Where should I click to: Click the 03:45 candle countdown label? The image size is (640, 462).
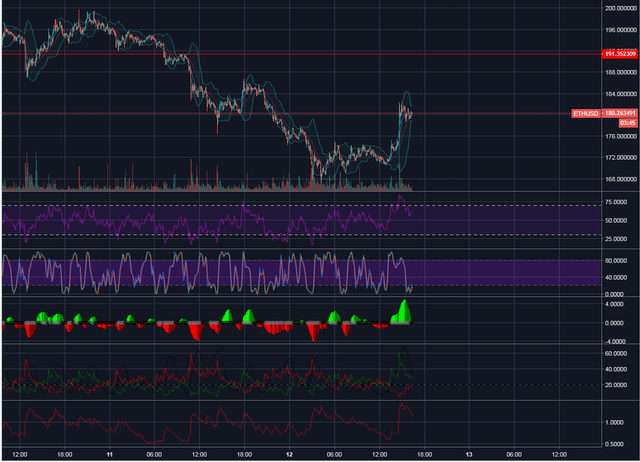[x=628, y=123]
